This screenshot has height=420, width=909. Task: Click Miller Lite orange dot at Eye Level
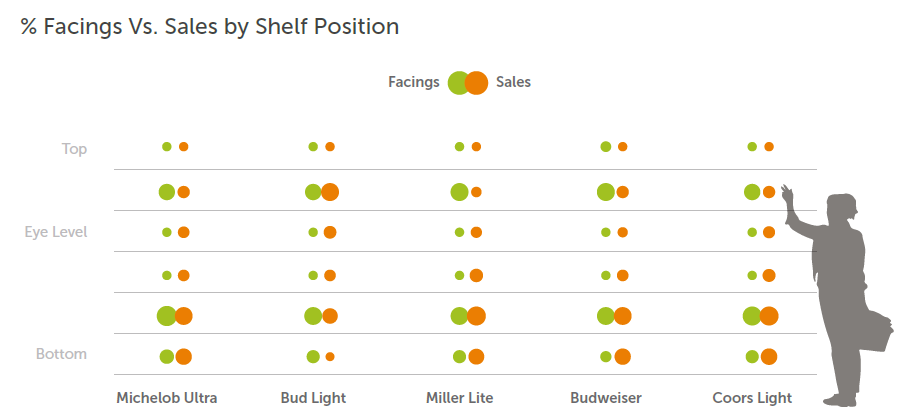(476, 233)
